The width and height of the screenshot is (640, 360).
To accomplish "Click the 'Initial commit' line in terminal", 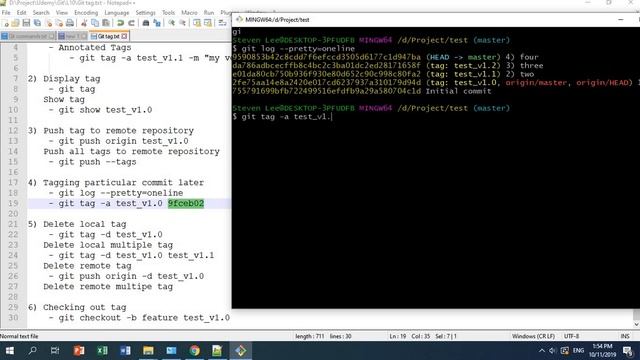I will (x=362, y=91).
